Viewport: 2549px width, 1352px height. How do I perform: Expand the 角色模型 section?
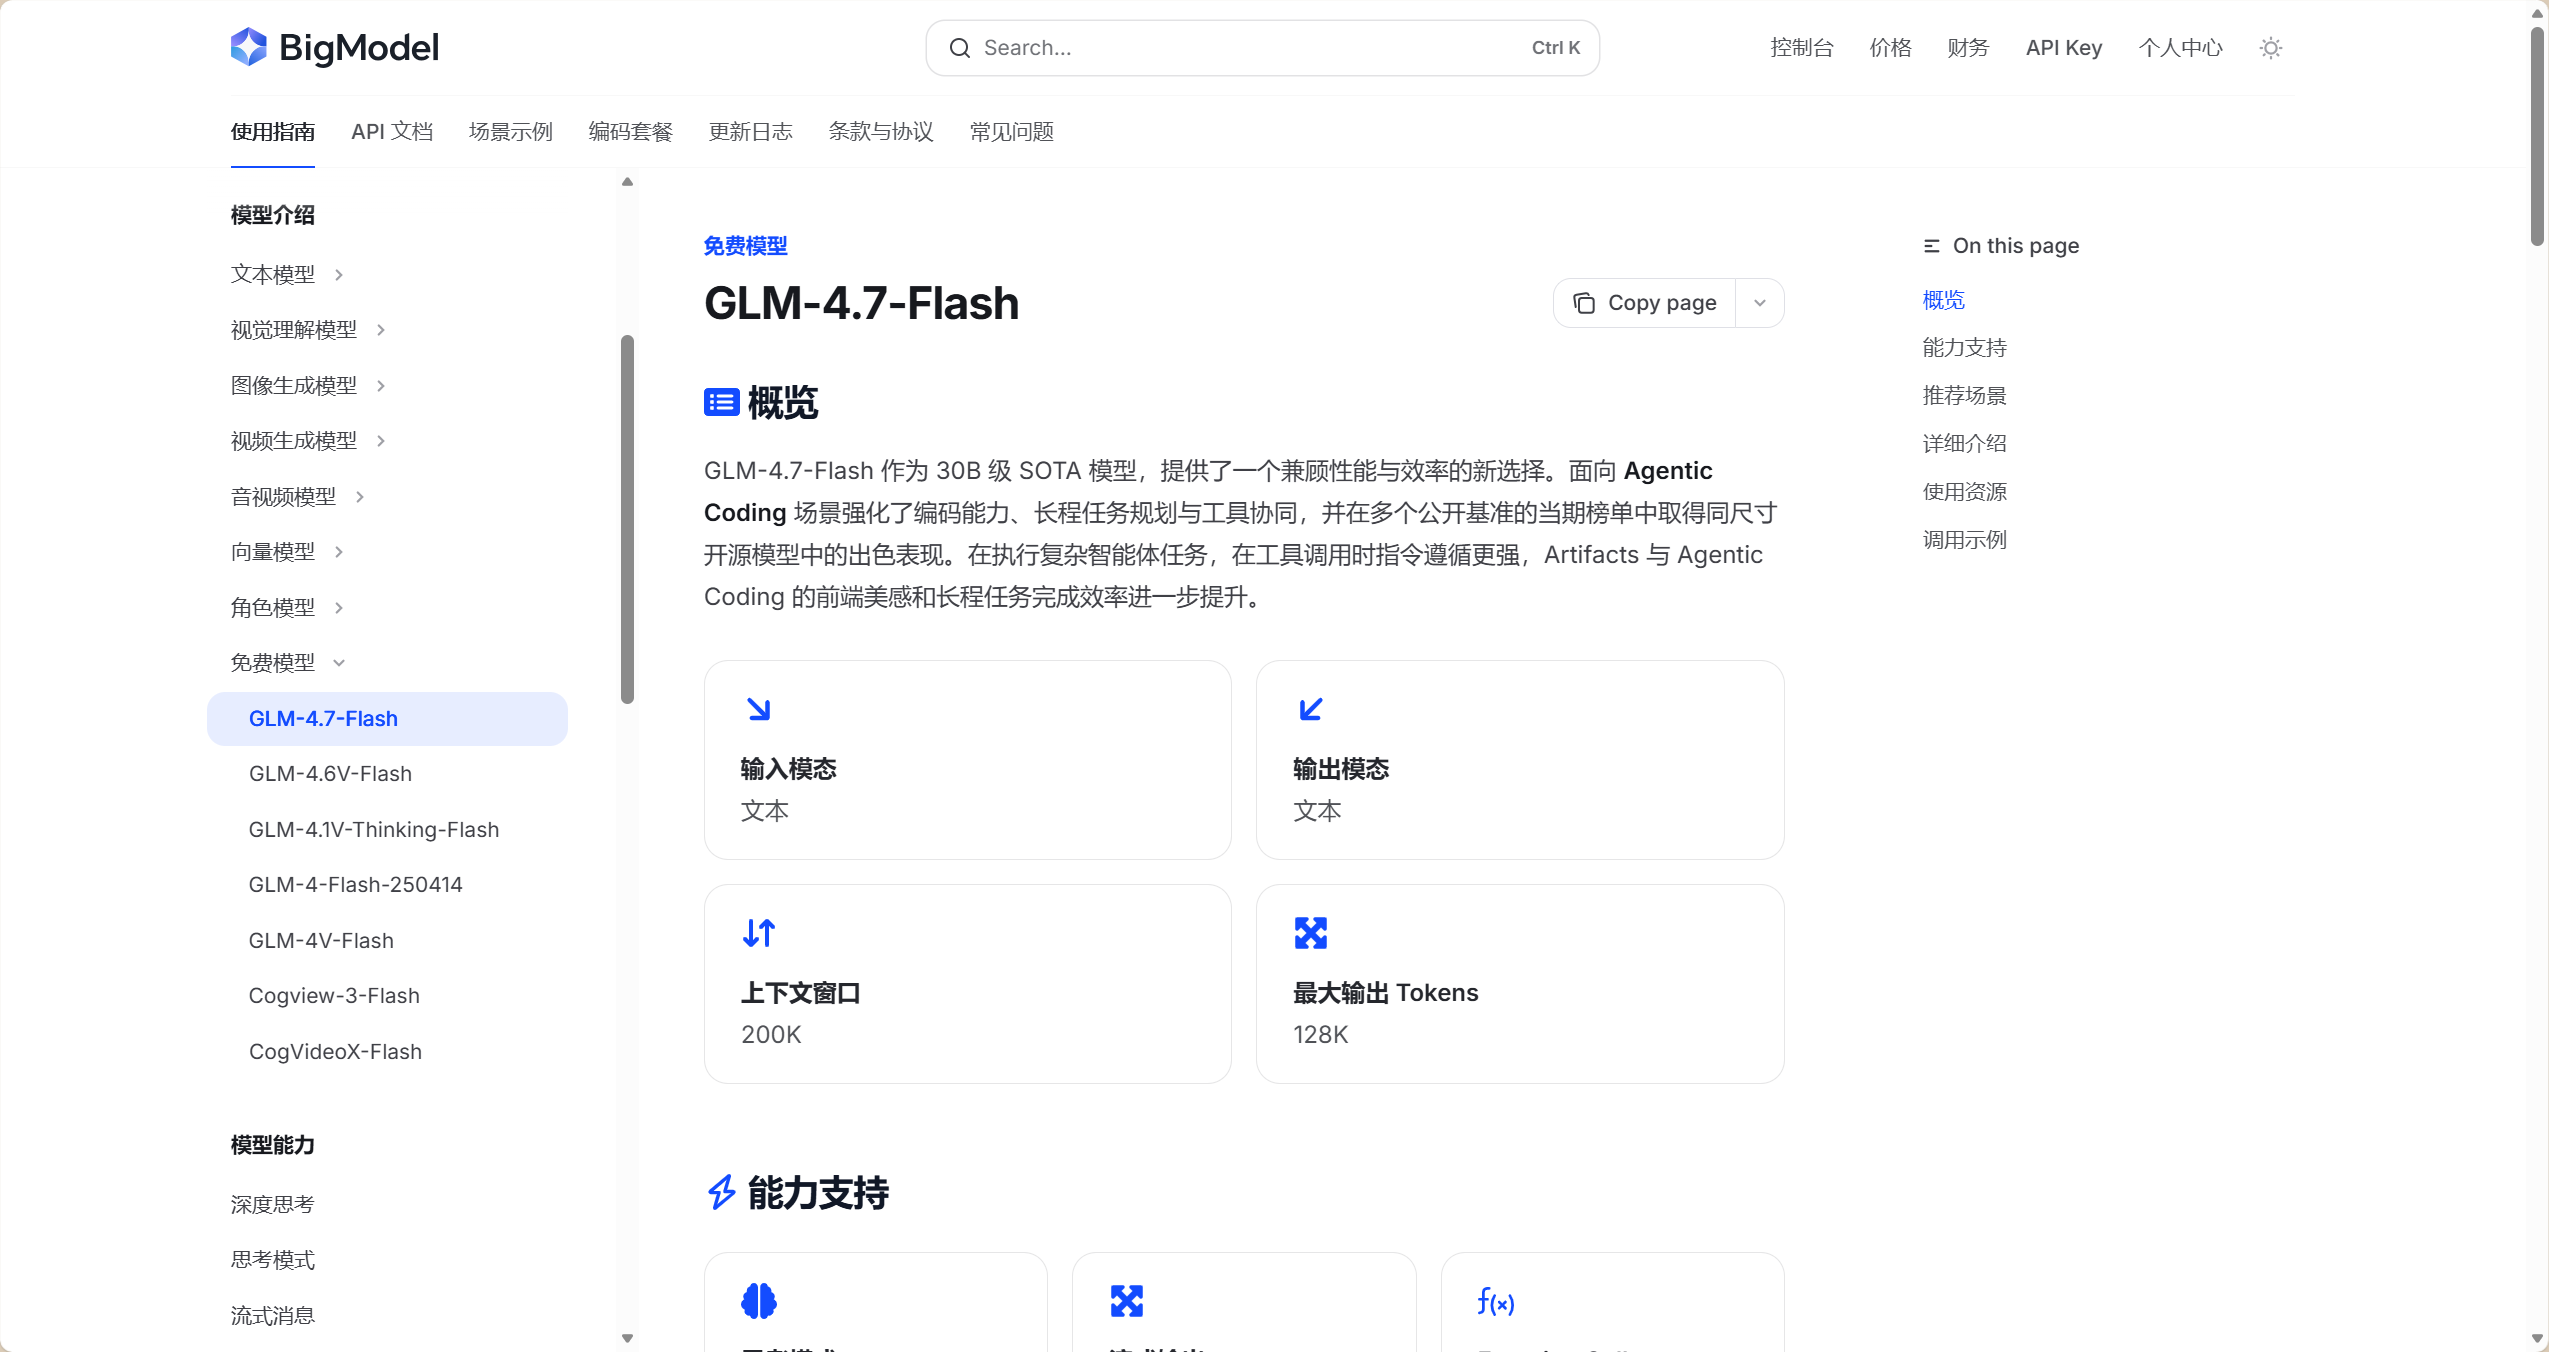[x=339, y=608]
